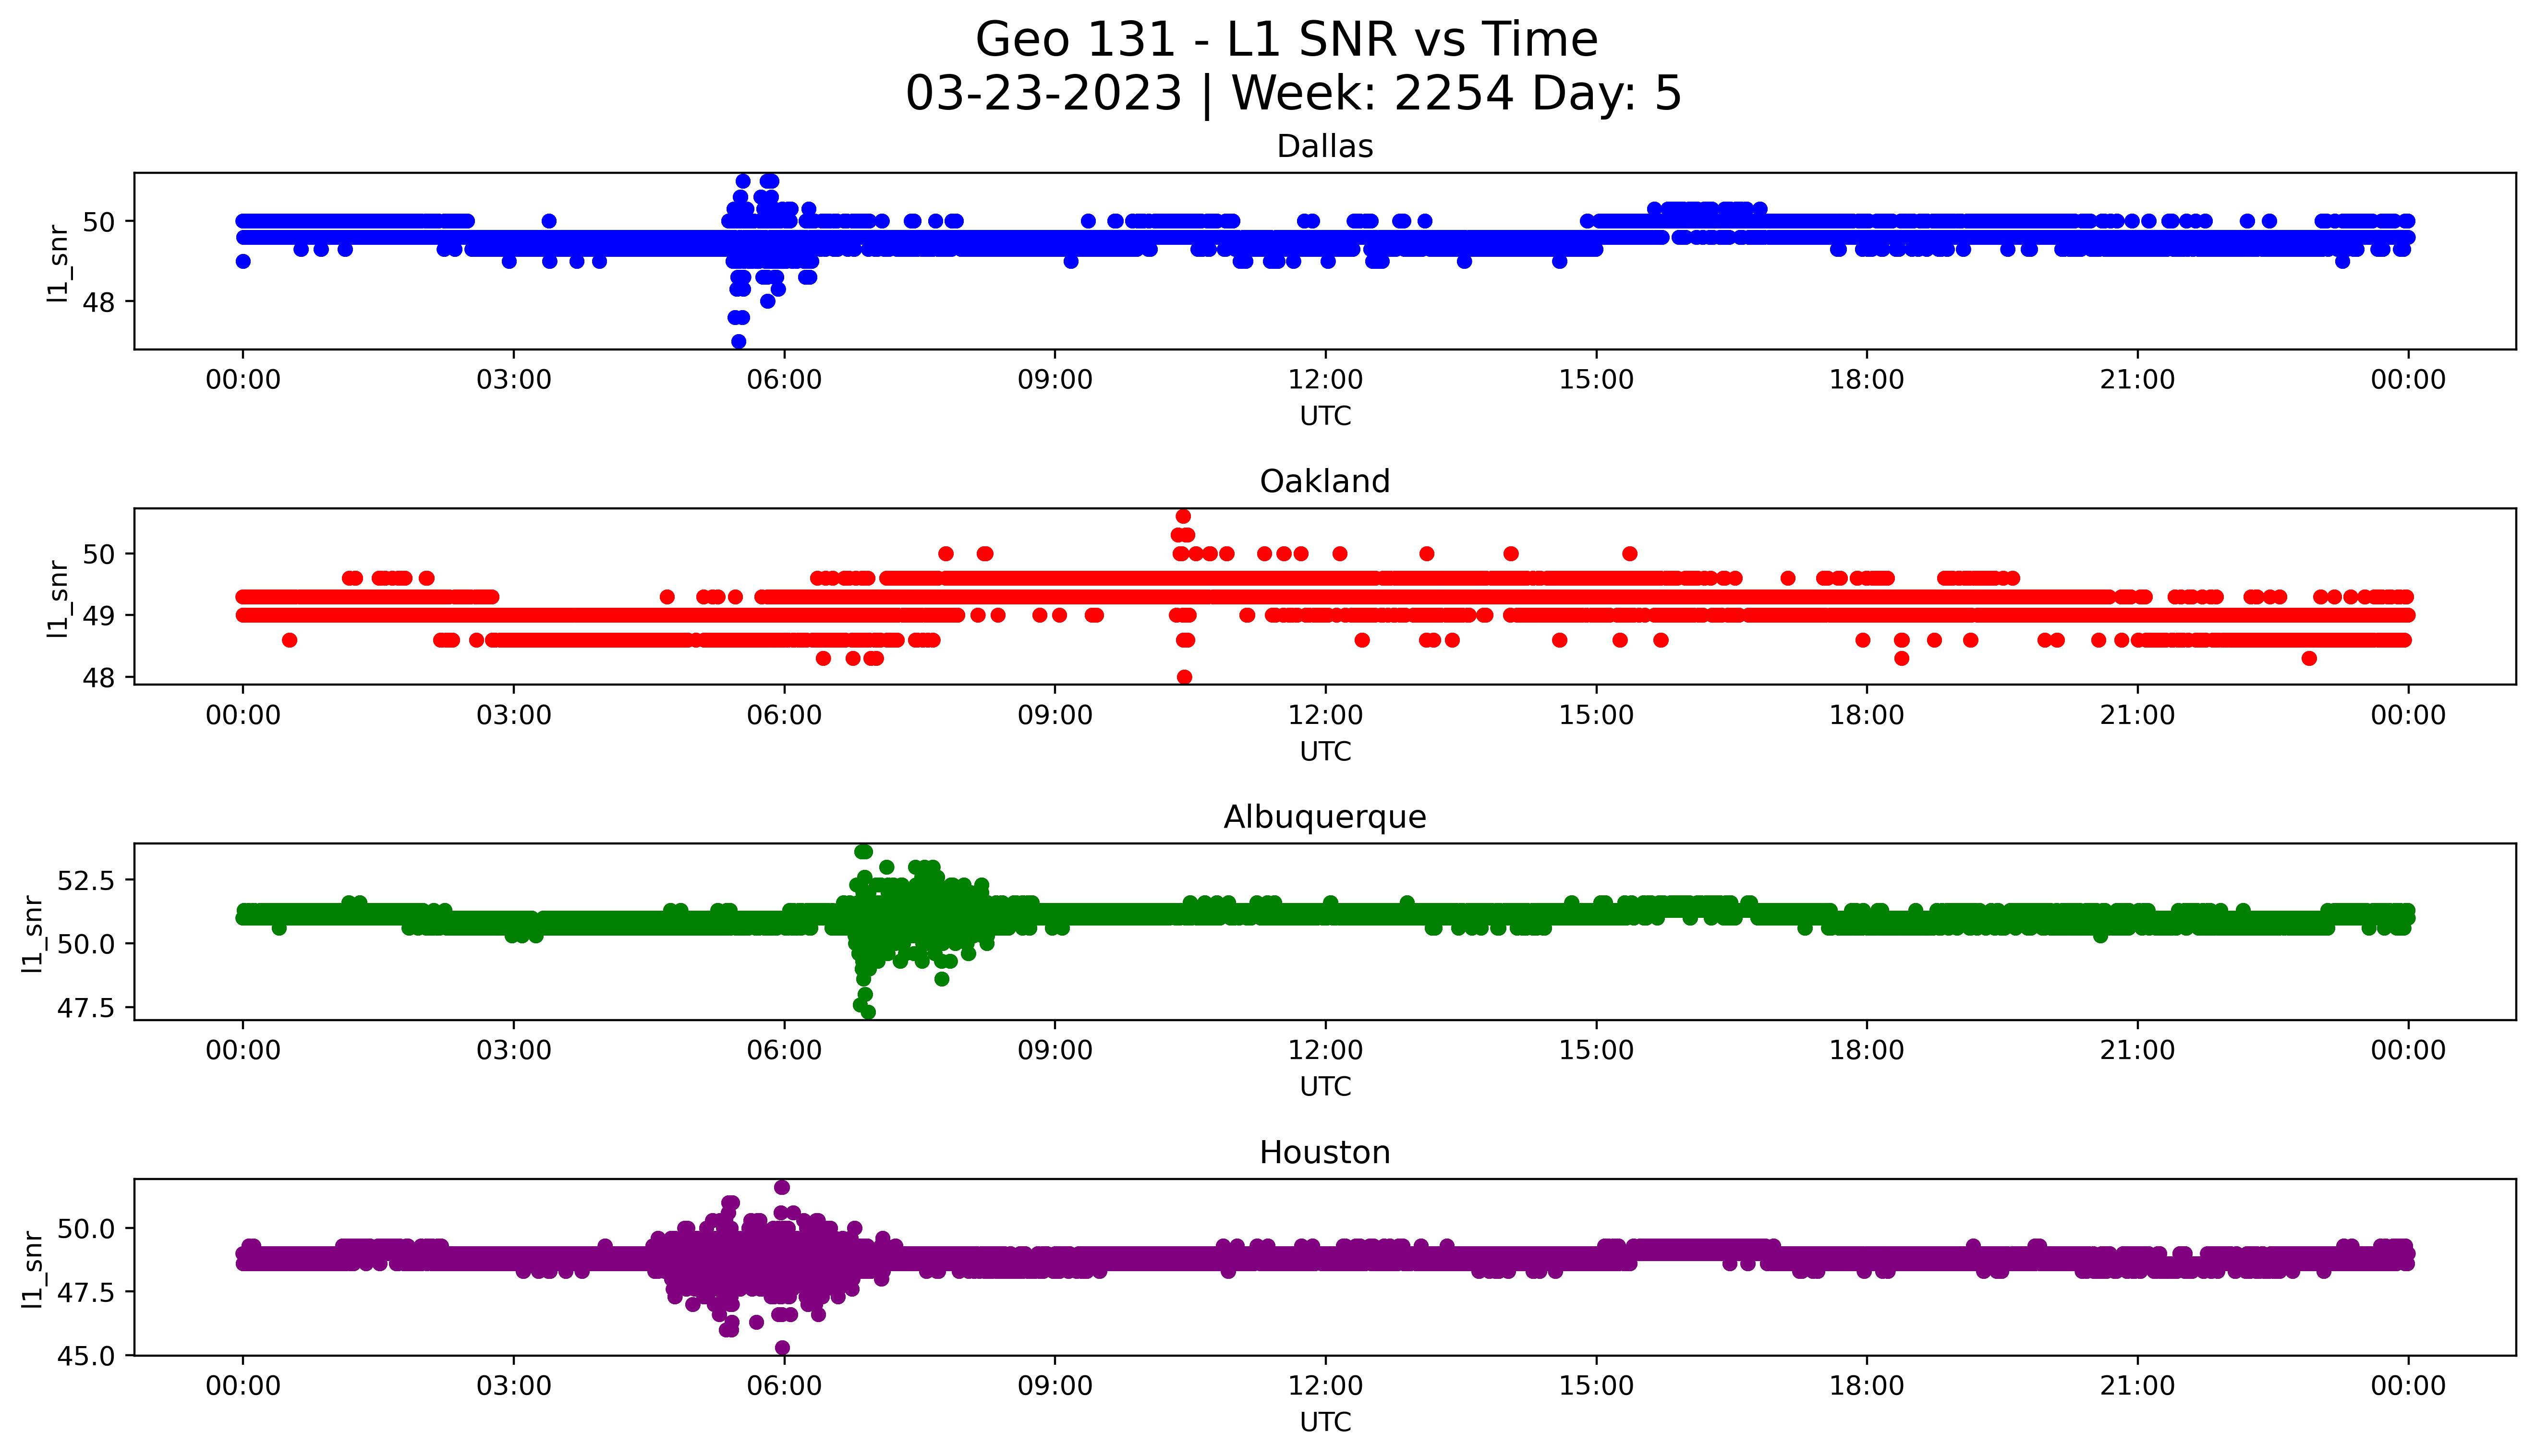
Task: Click the 47.5 y-tick label on Albuquerque plot
Action: [x=87, y=1007]
